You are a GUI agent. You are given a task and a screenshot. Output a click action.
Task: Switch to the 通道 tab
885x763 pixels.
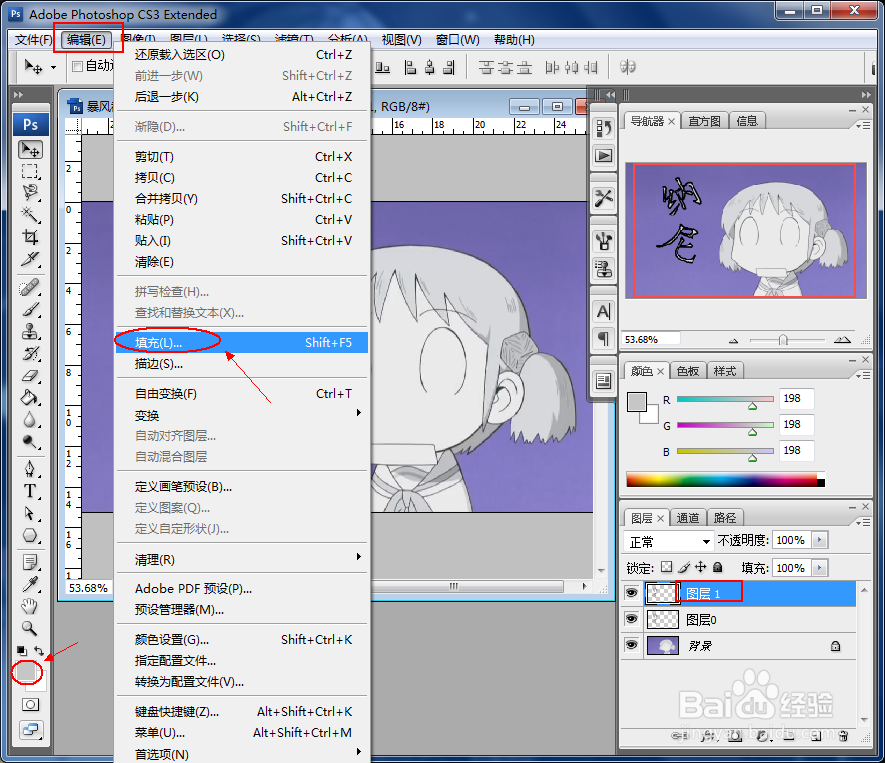click(688, 517)
